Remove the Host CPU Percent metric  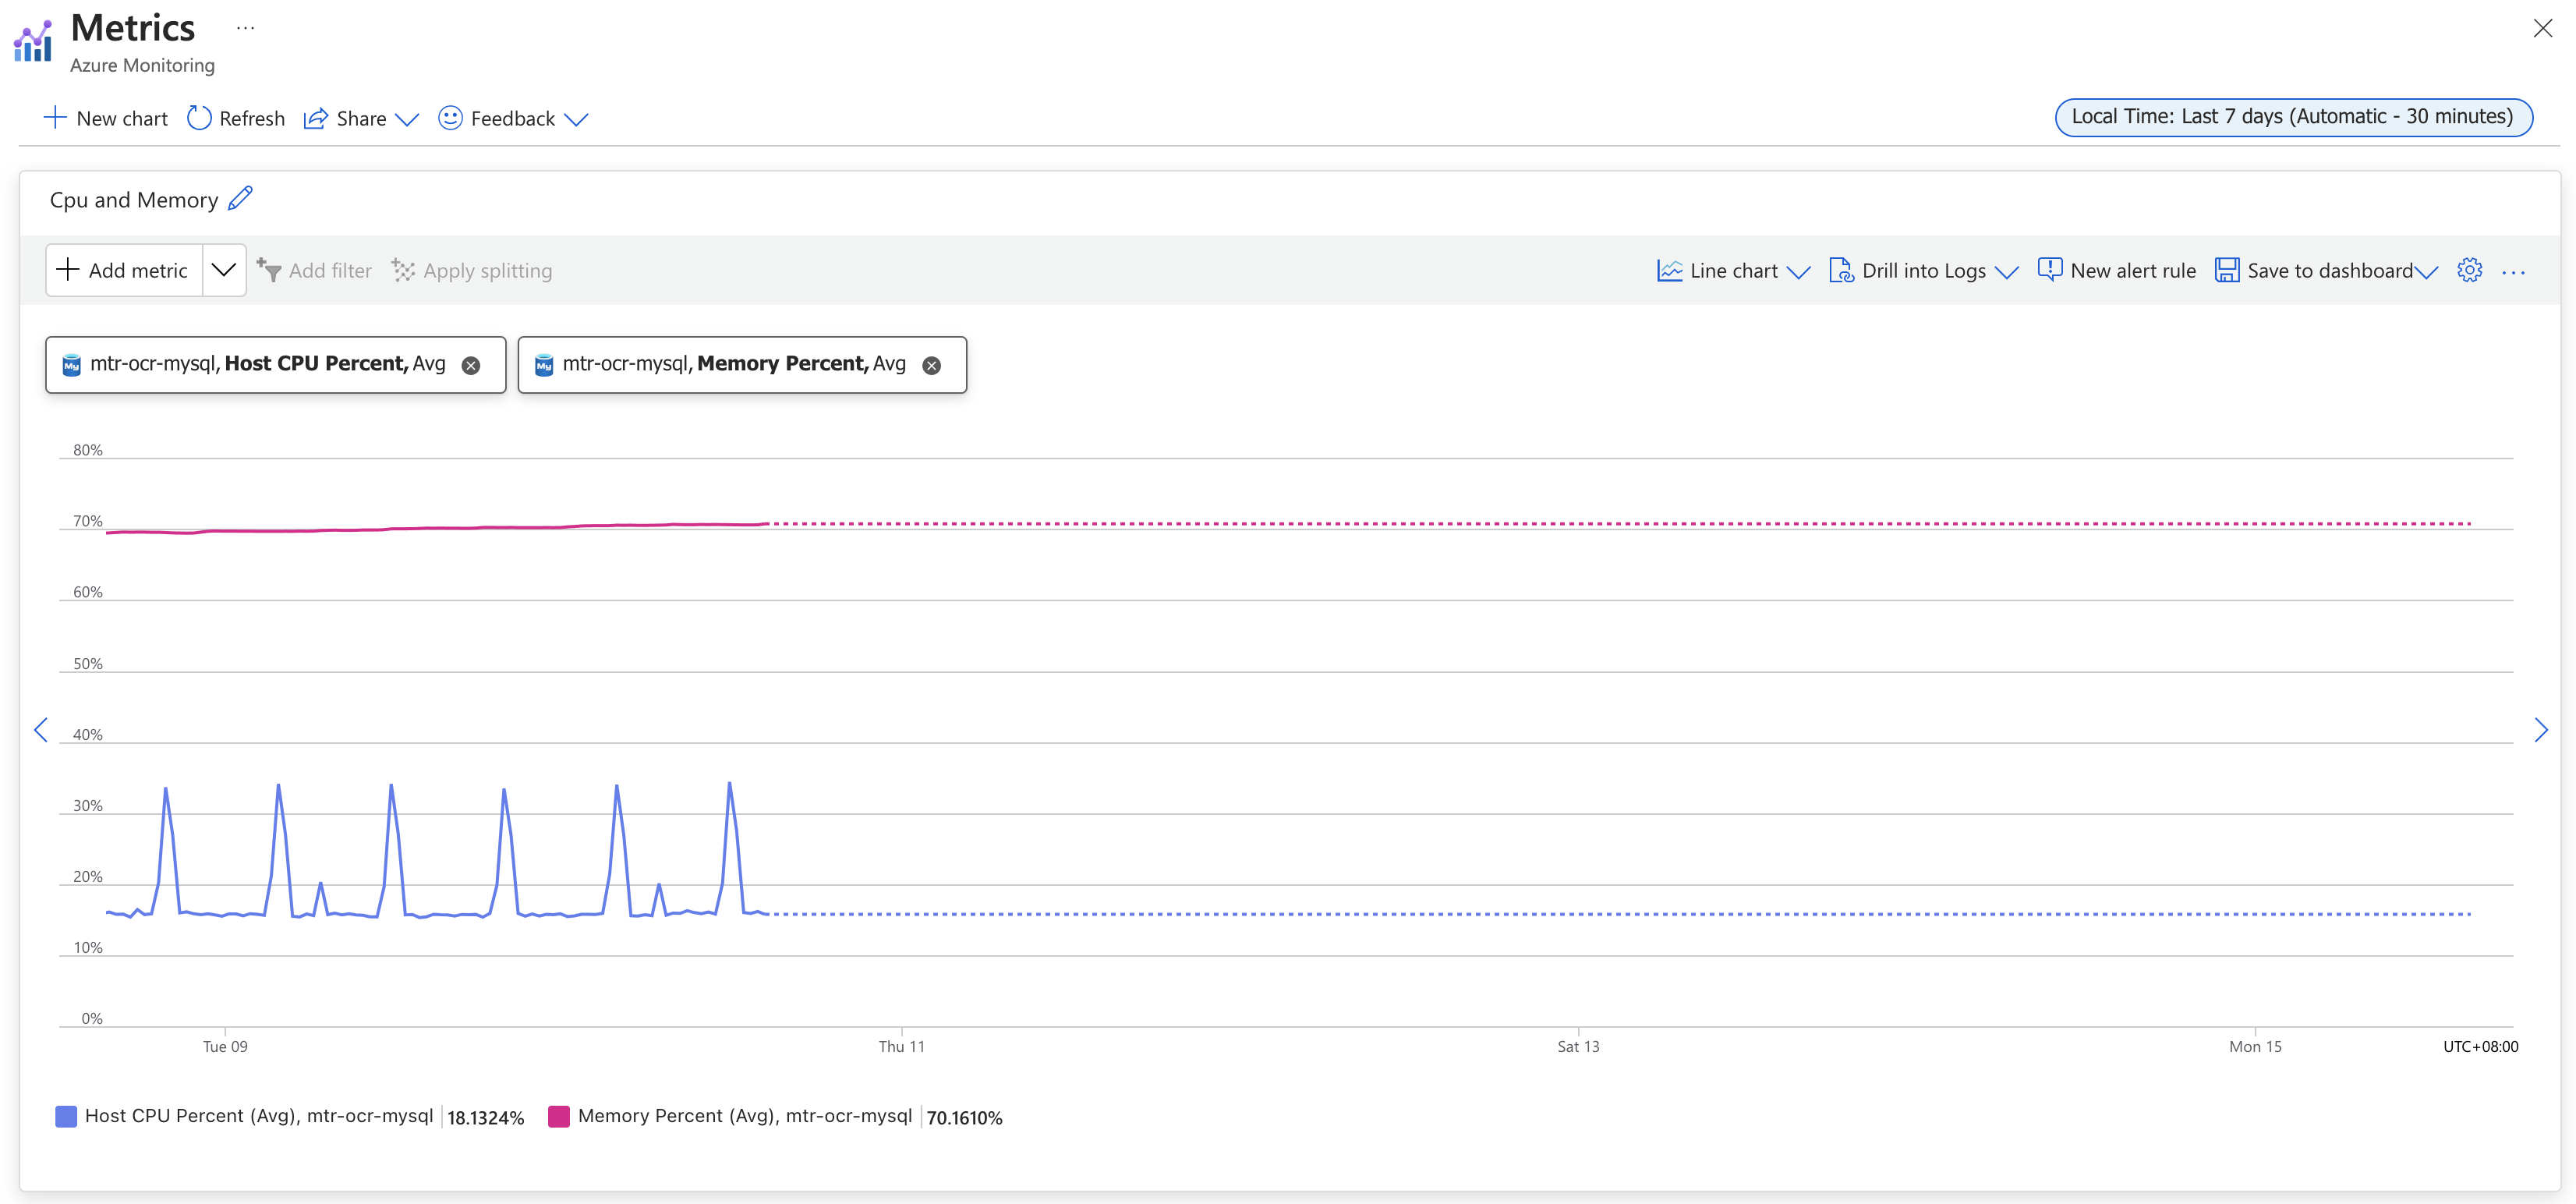[x=471, y=364]
